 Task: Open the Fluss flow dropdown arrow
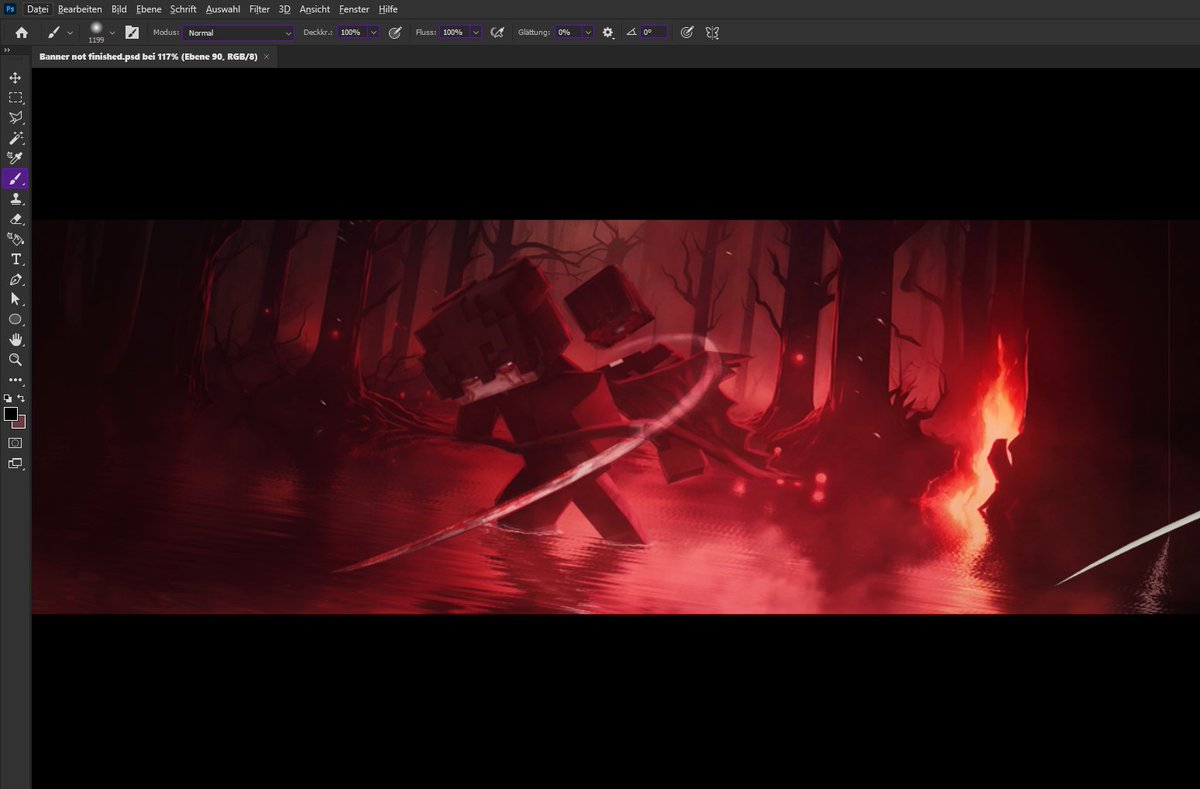pos(476,32)
